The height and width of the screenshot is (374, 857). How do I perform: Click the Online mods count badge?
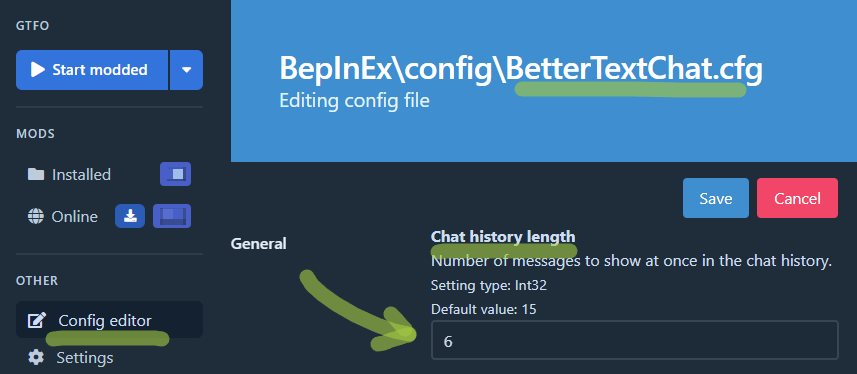(x=172, y=217)
